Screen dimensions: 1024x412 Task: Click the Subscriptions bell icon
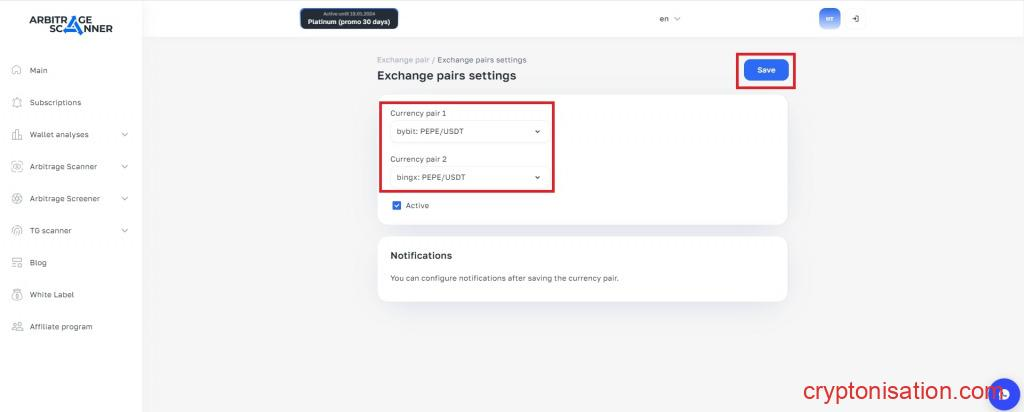pyautogui.click(x=17, y=102)
